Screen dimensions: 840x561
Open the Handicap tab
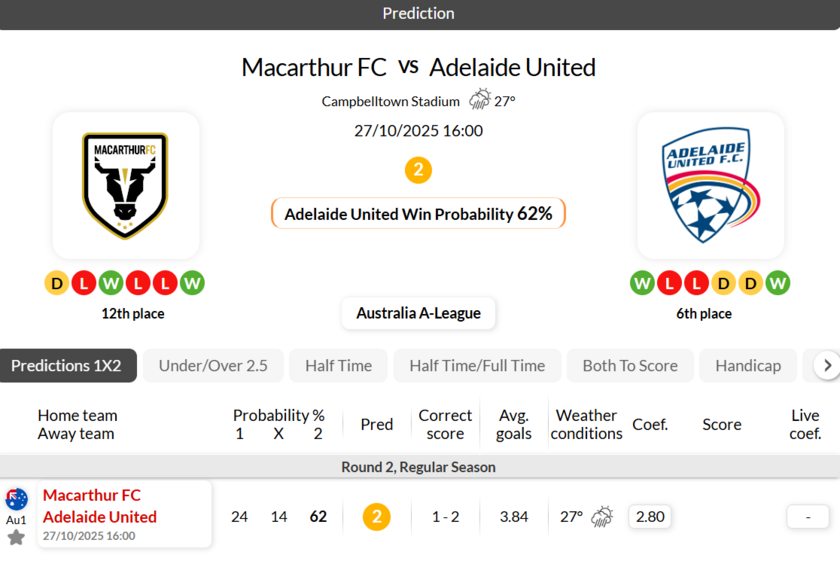748,366
